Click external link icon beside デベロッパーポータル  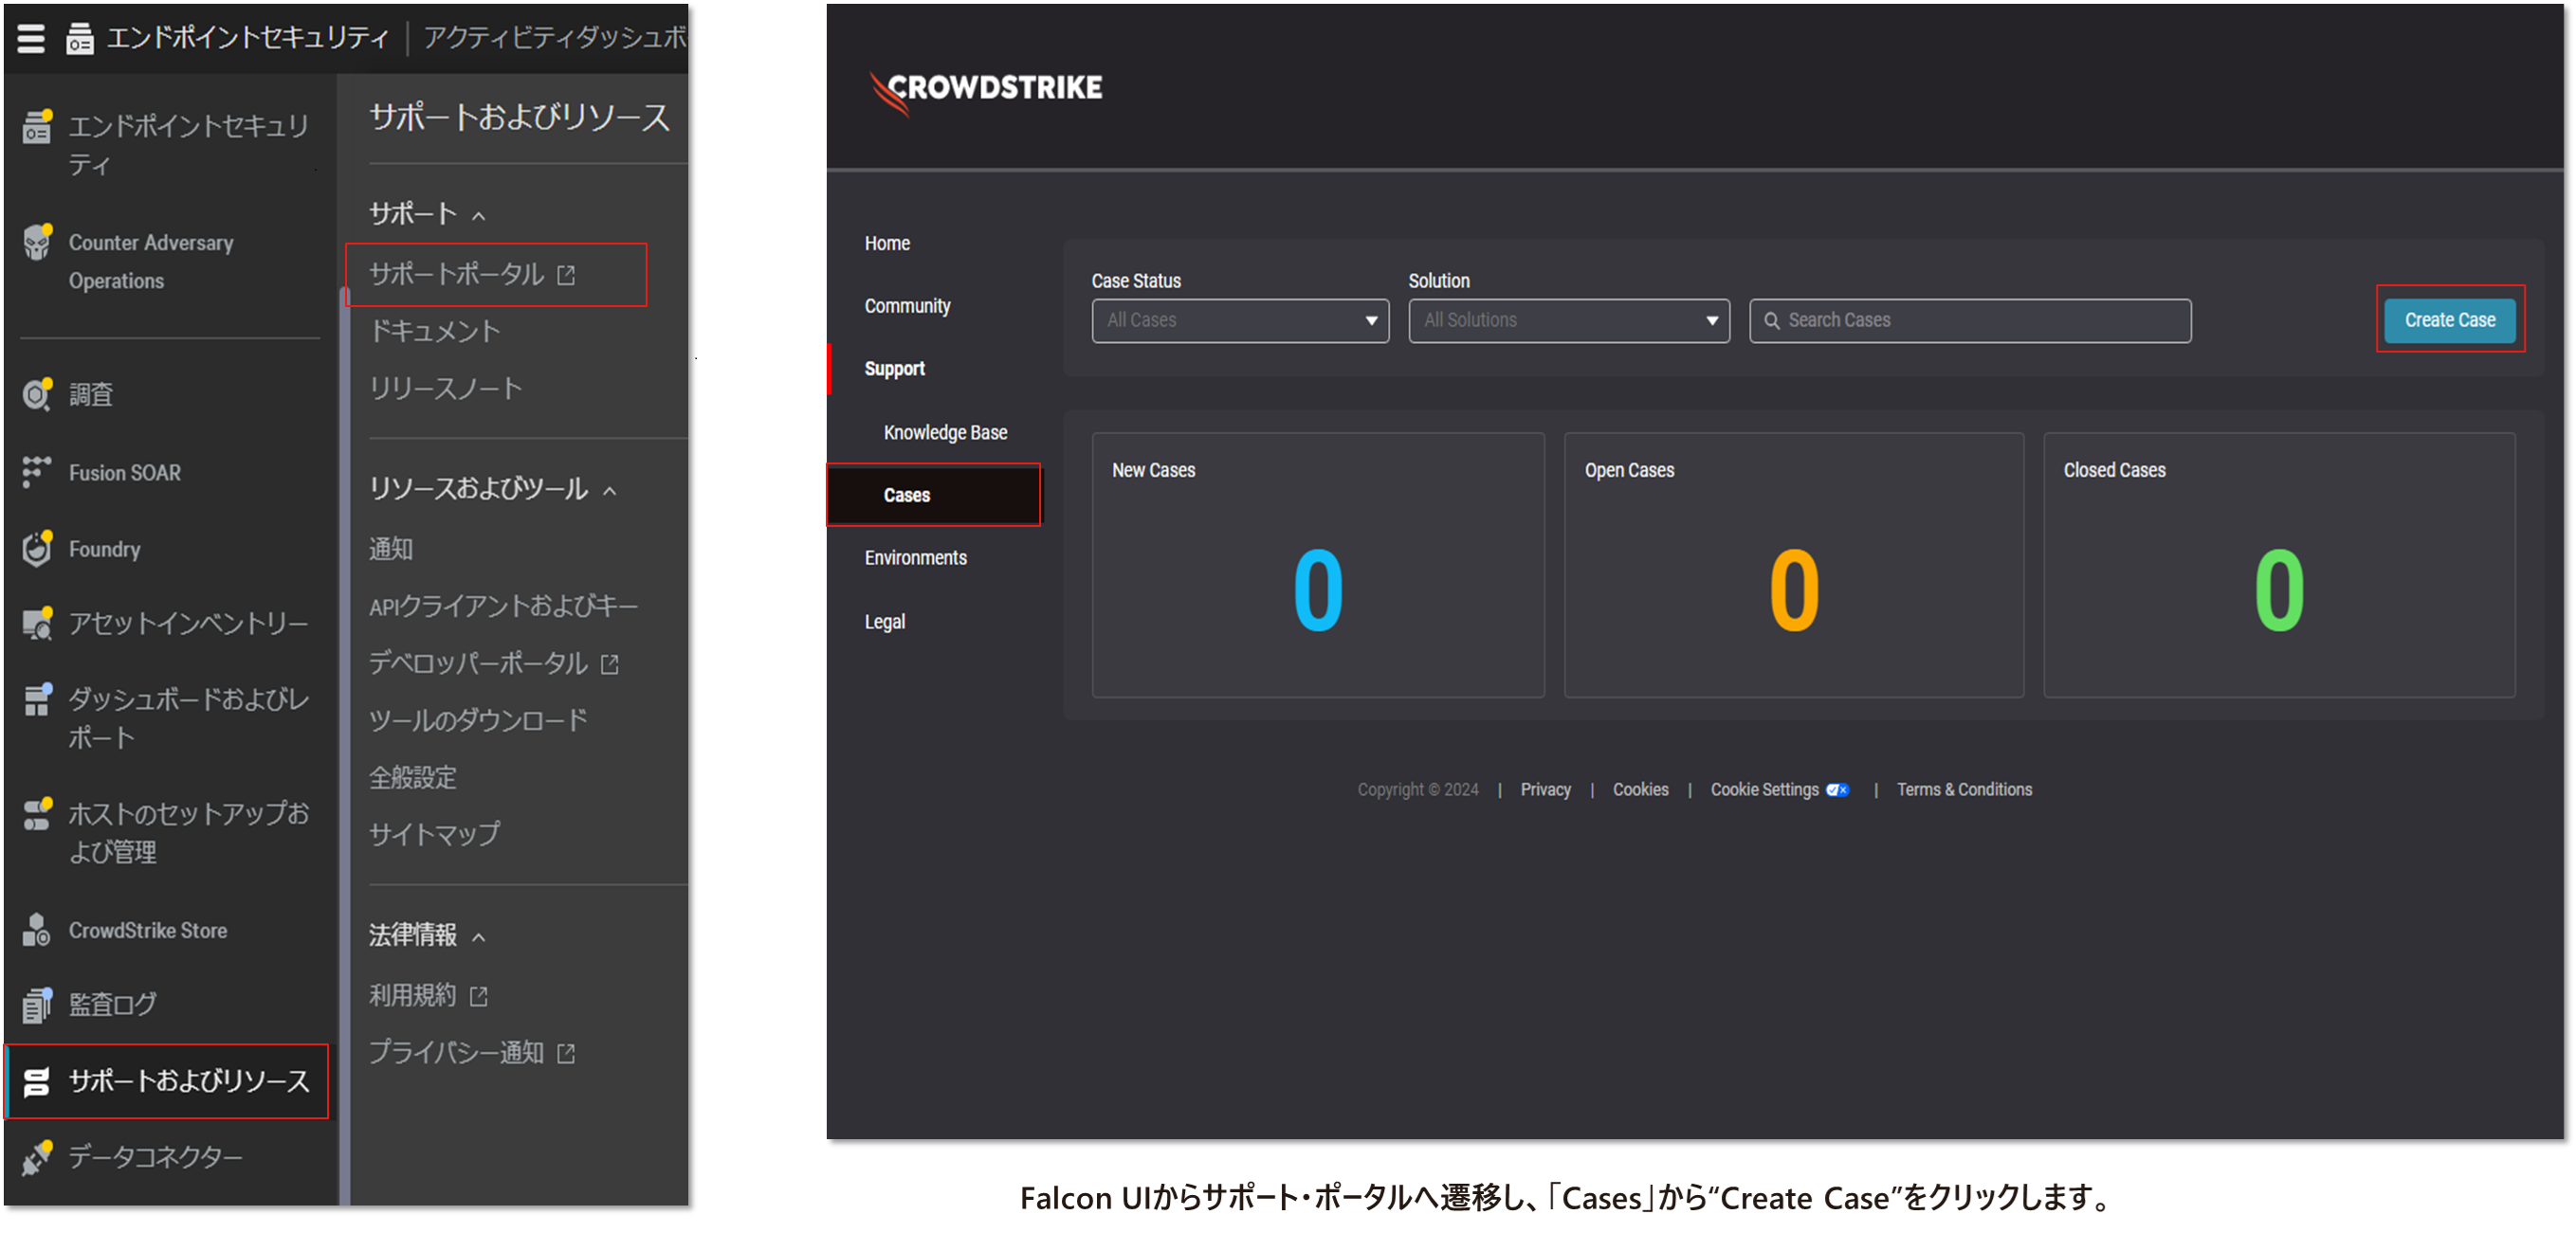tap(610, 664)
